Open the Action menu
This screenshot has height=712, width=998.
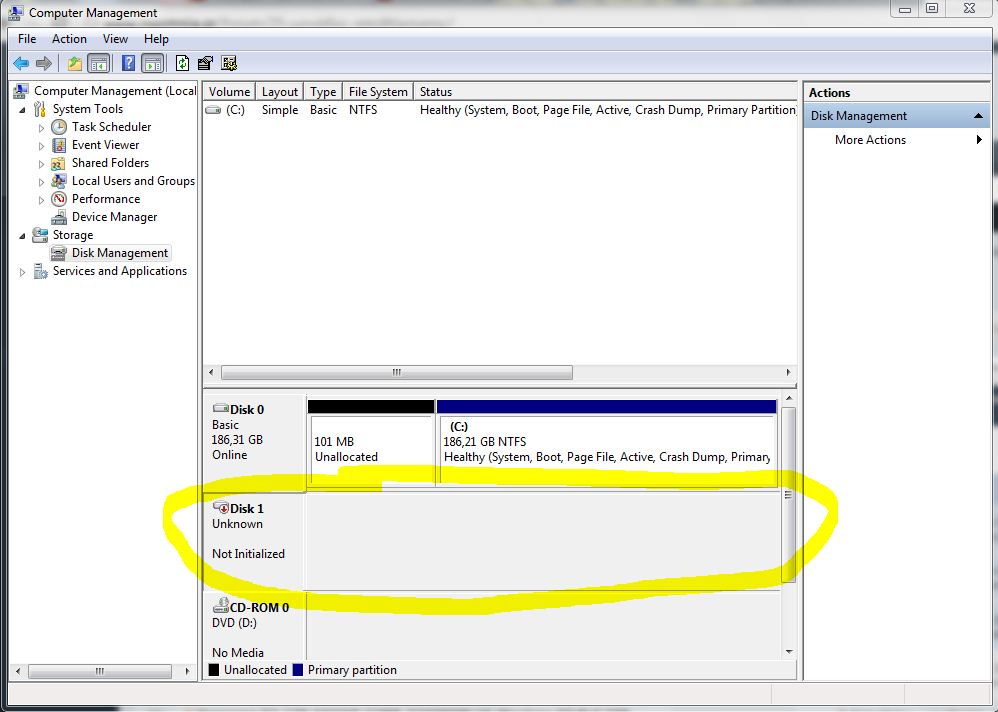coord(69,39)
